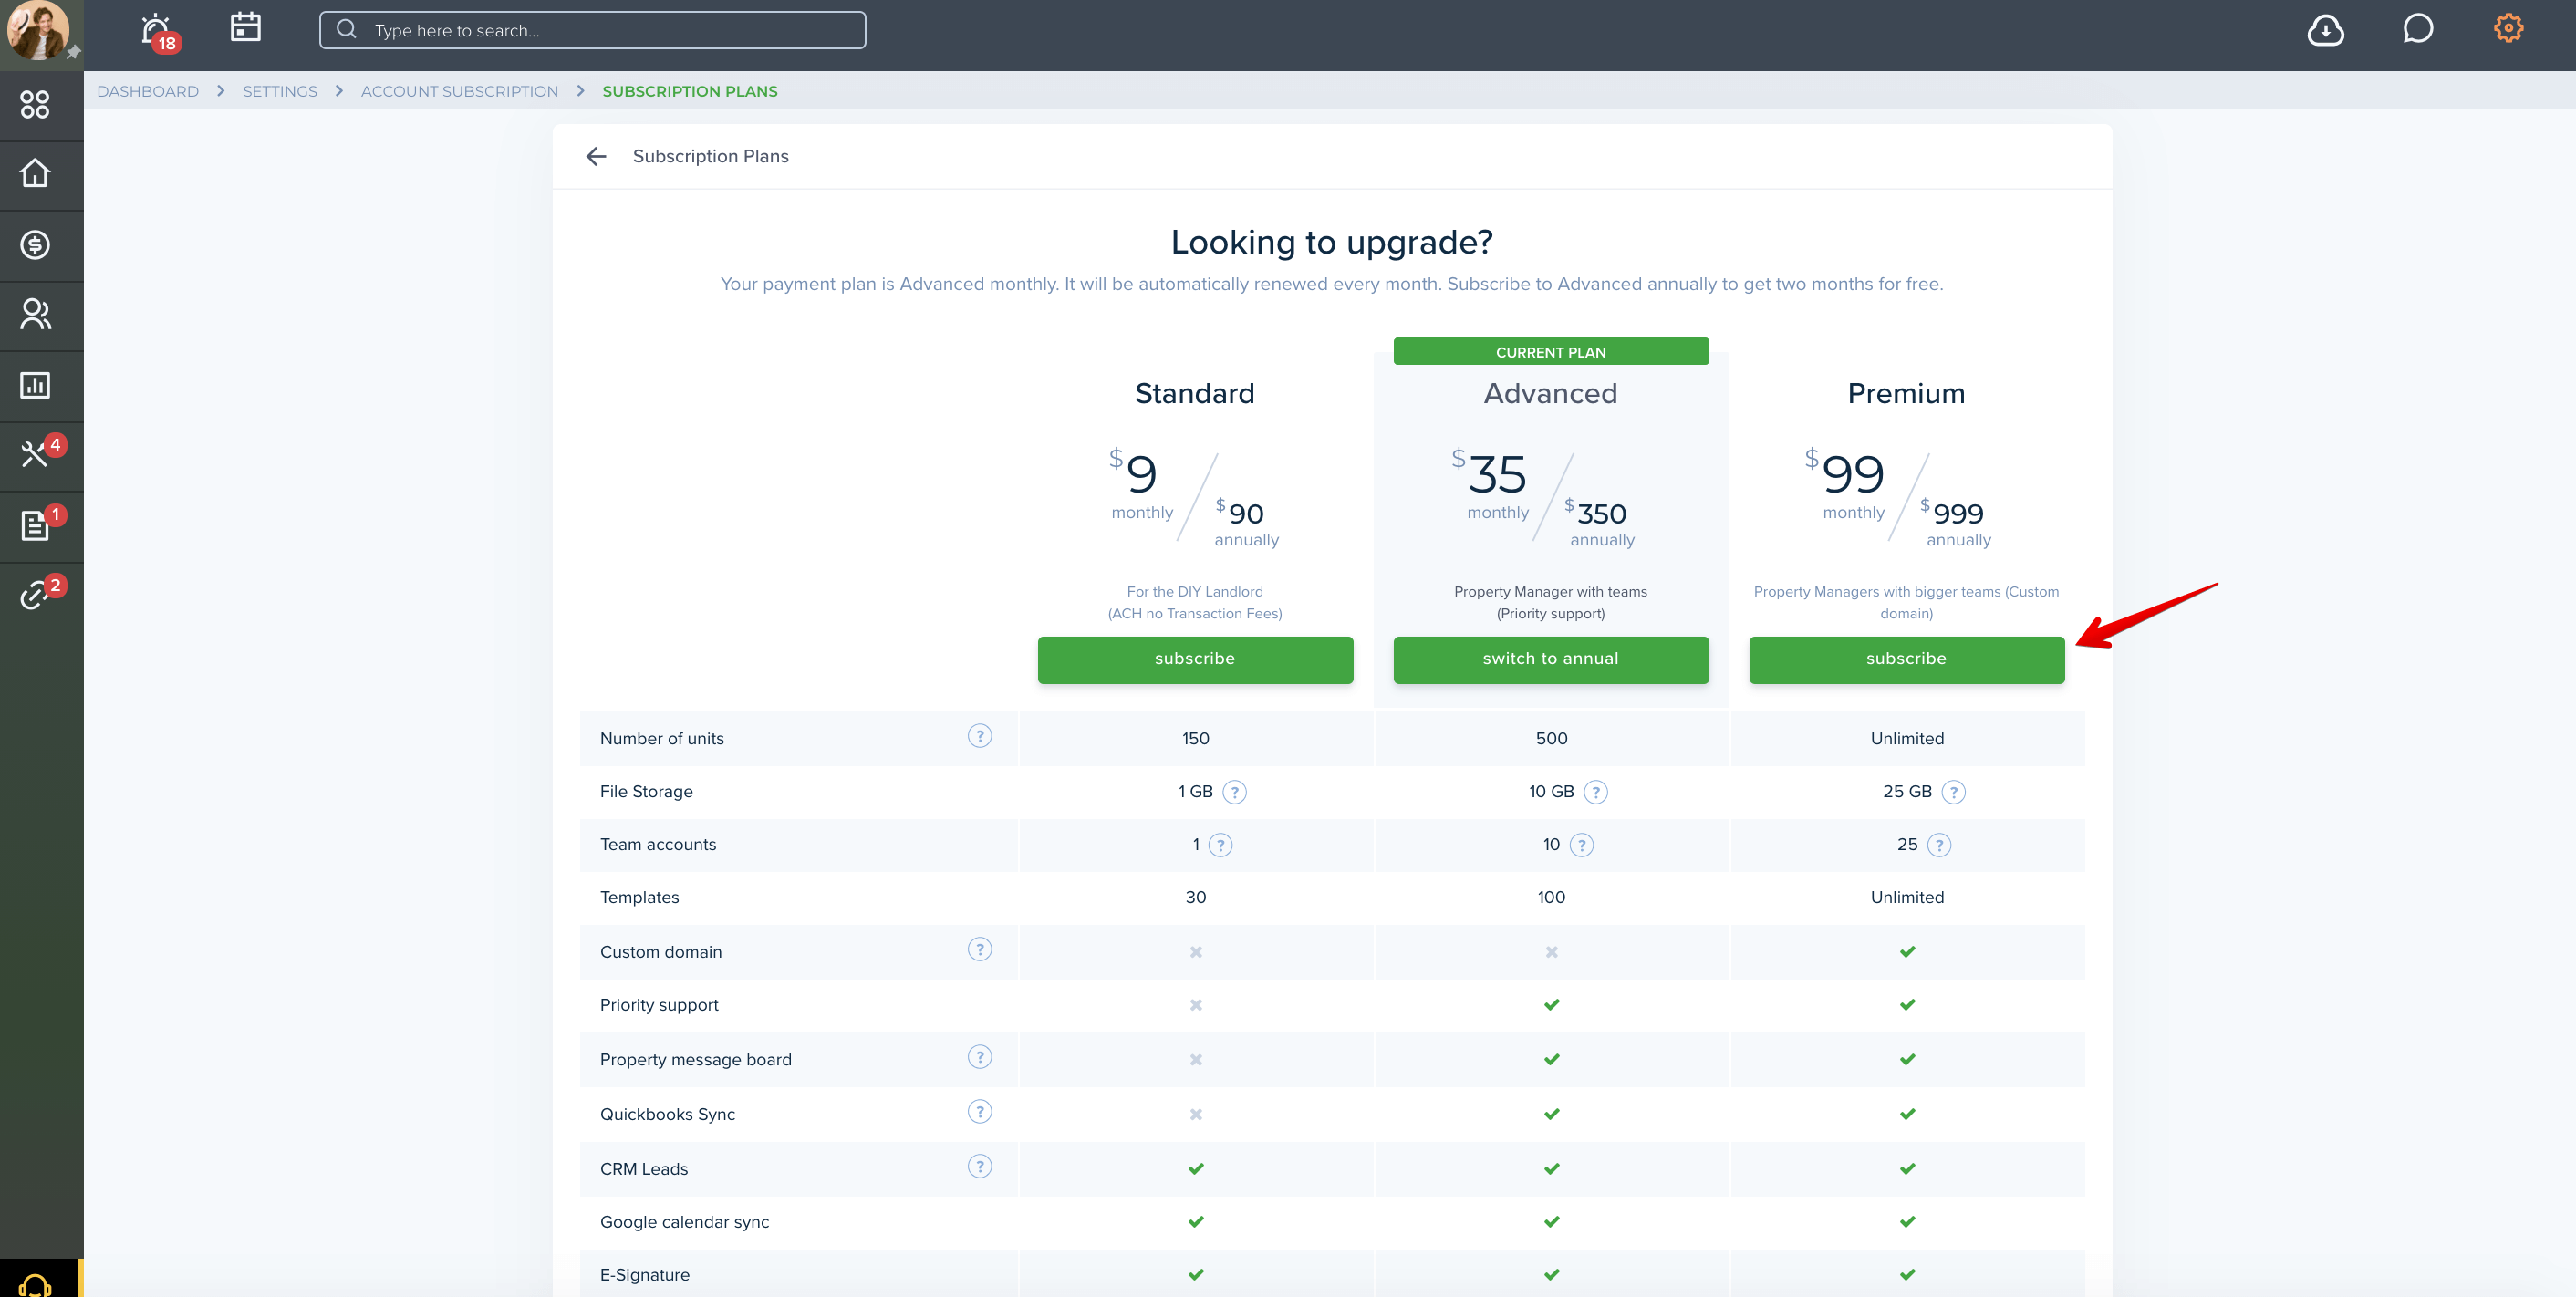The height and width of the screenshot is (1297, 2576).
Task: Click the help icon for Quickbooks Sync
Action: [x=979, y=1112]
